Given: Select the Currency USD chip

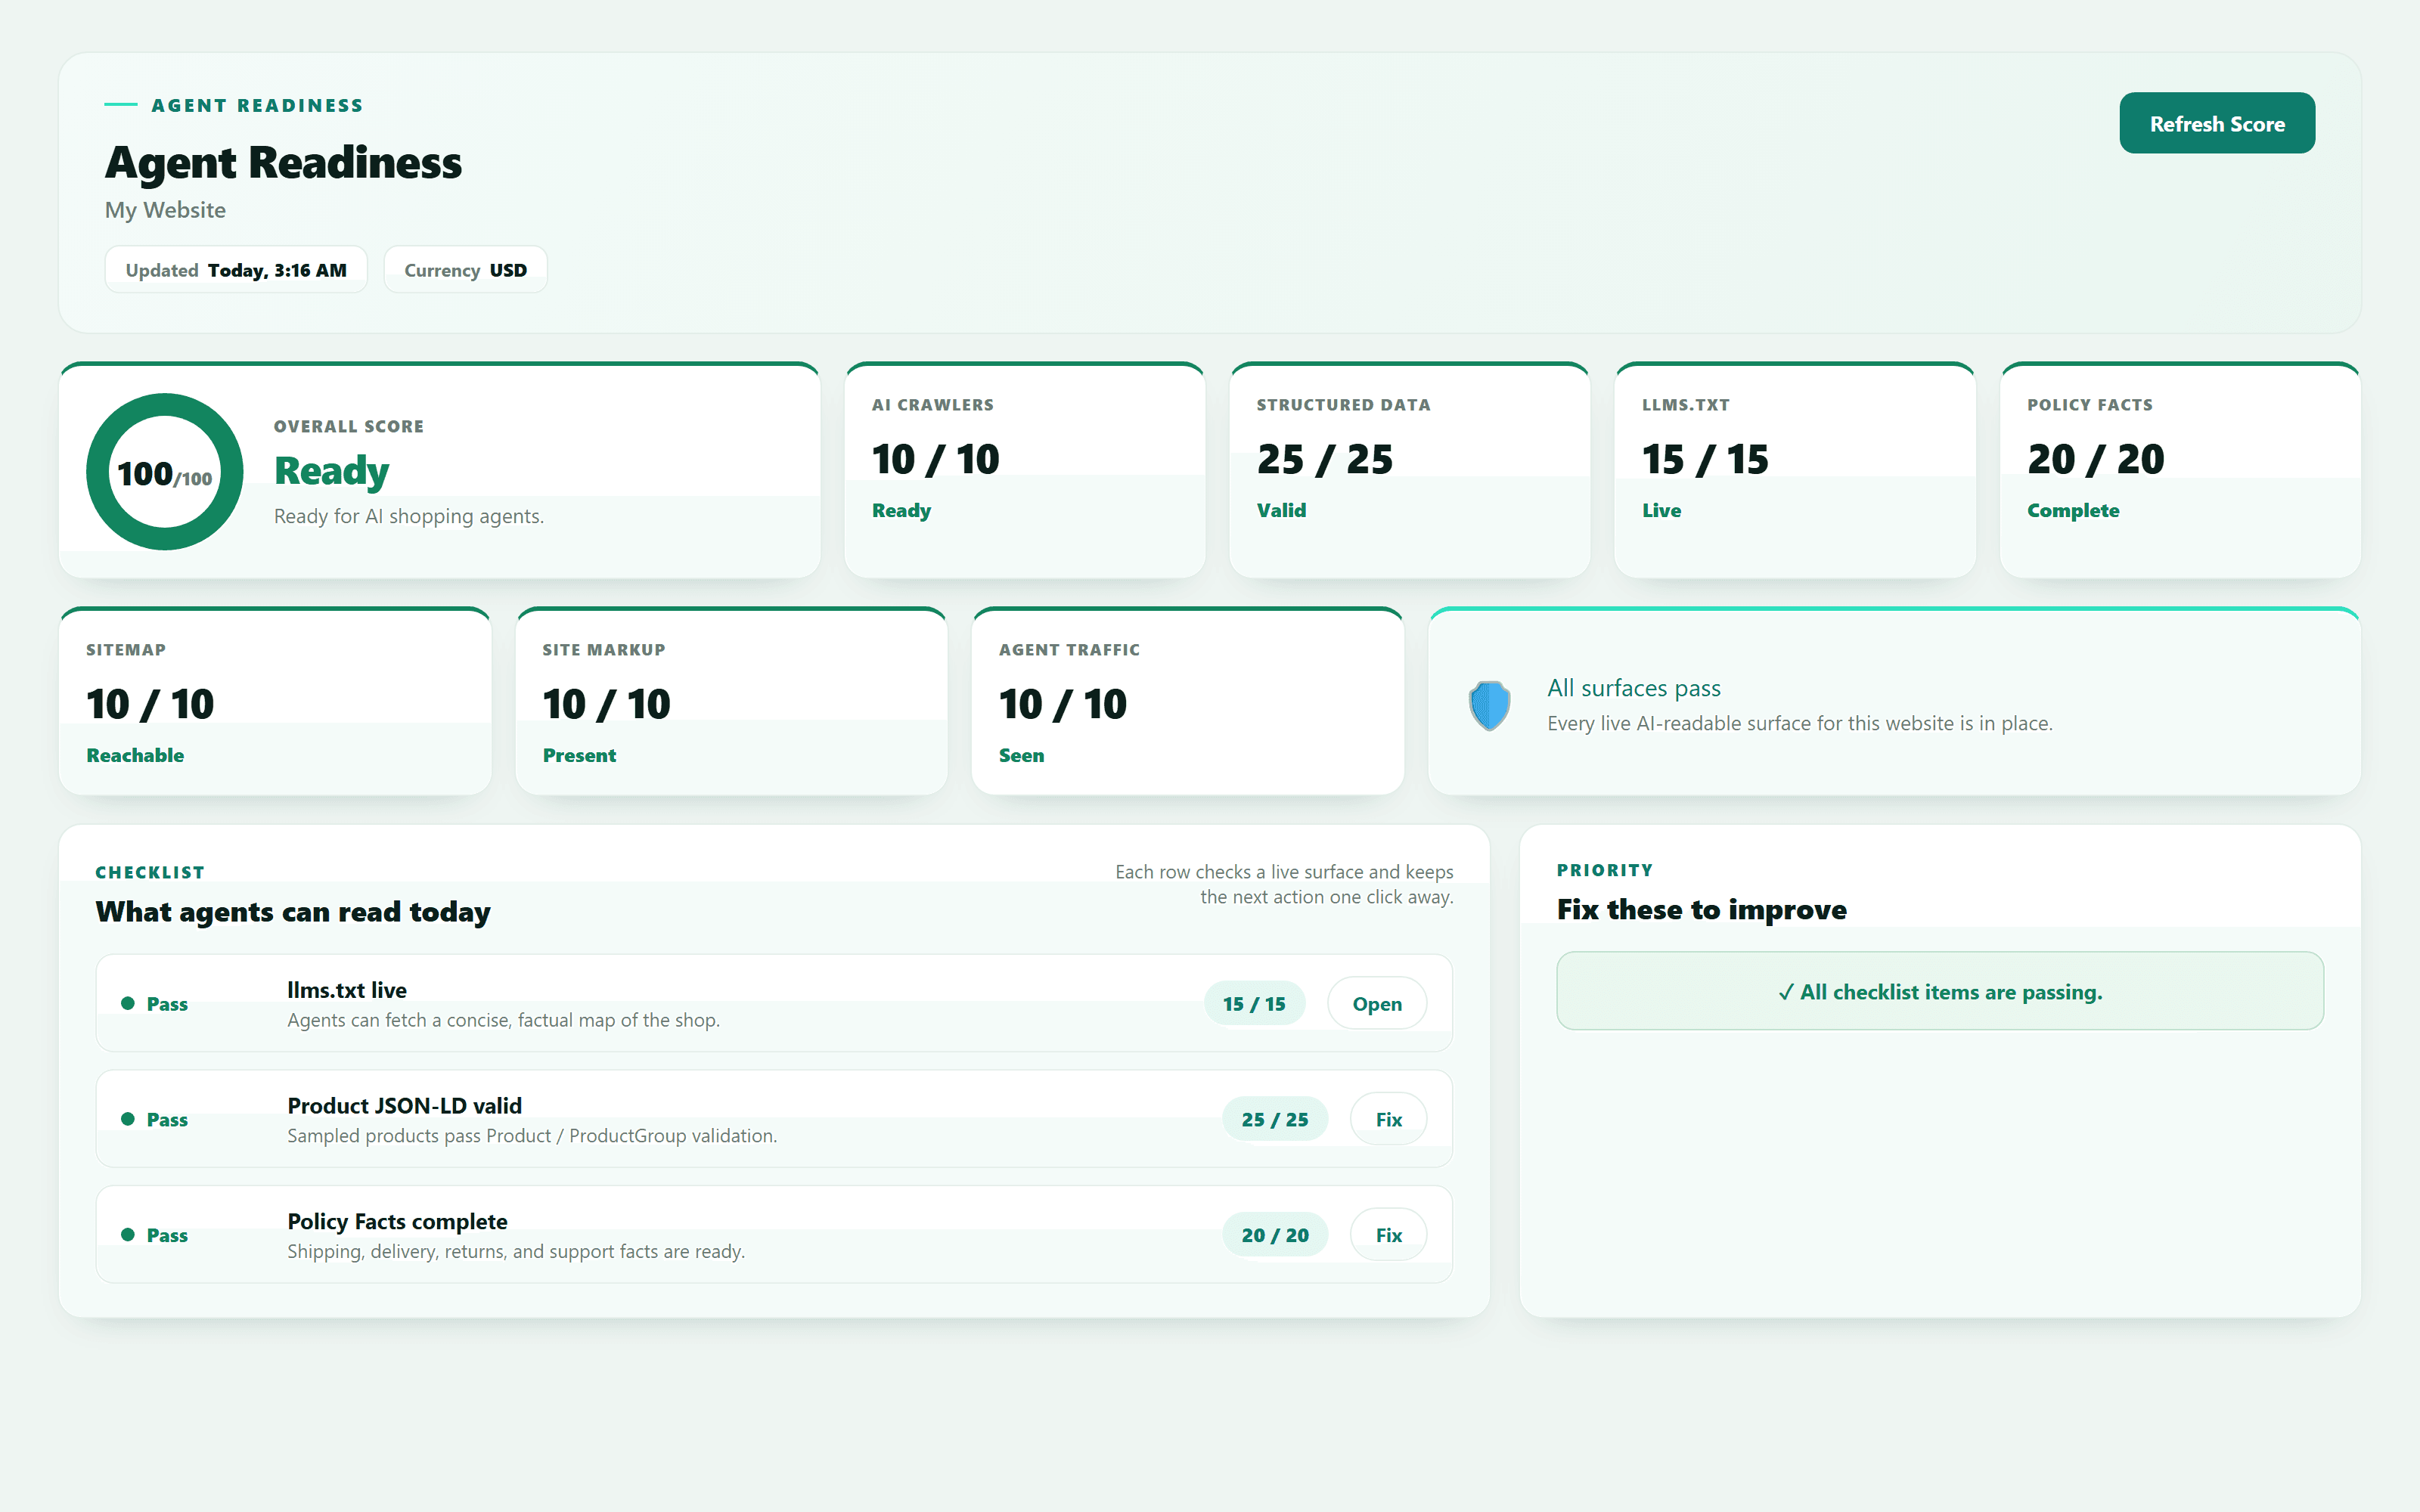Looking at the screenshot, I should pos(465,270).
